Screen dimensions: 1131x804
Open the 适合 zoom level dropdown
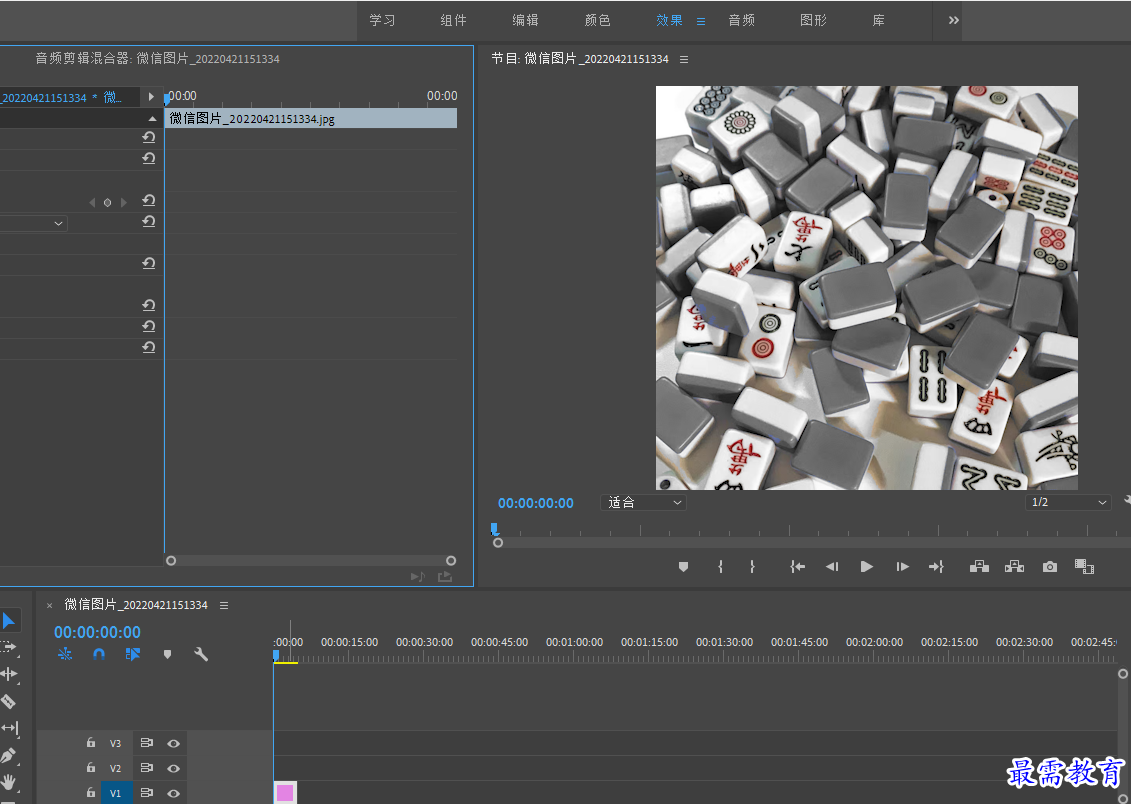643,503
